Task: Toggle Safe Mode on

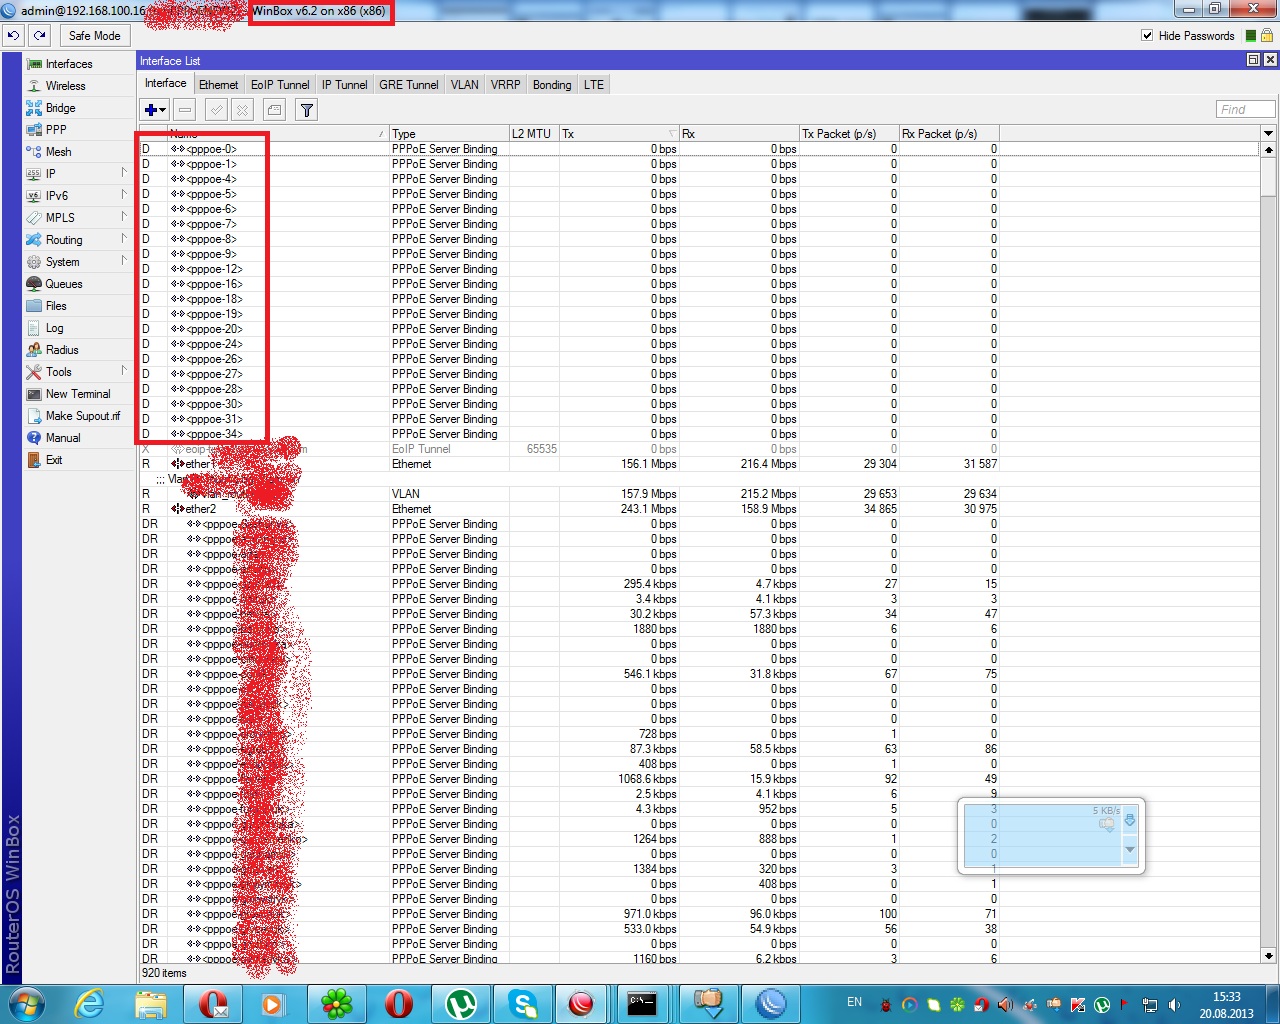Action: [x=94, y=35]
